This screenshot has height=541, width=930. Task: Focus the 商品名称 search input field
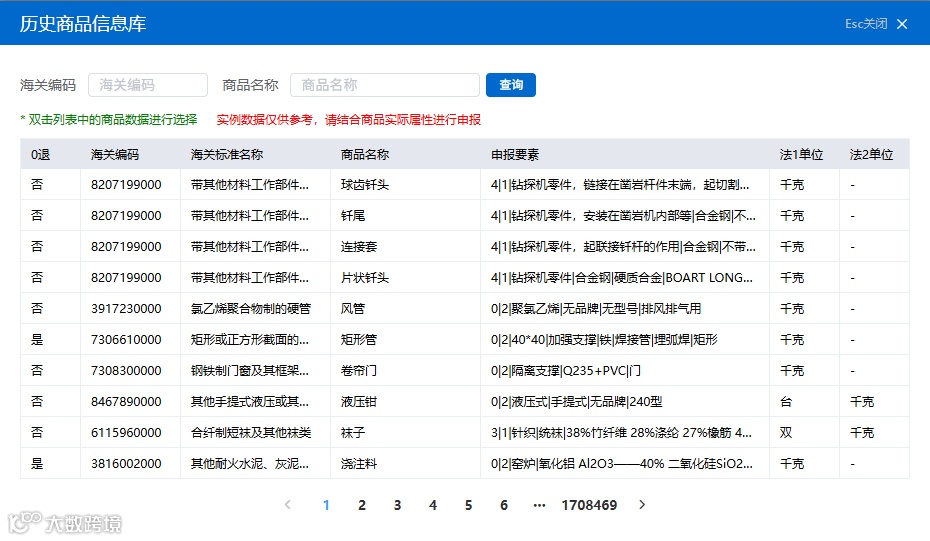[384, 85]
